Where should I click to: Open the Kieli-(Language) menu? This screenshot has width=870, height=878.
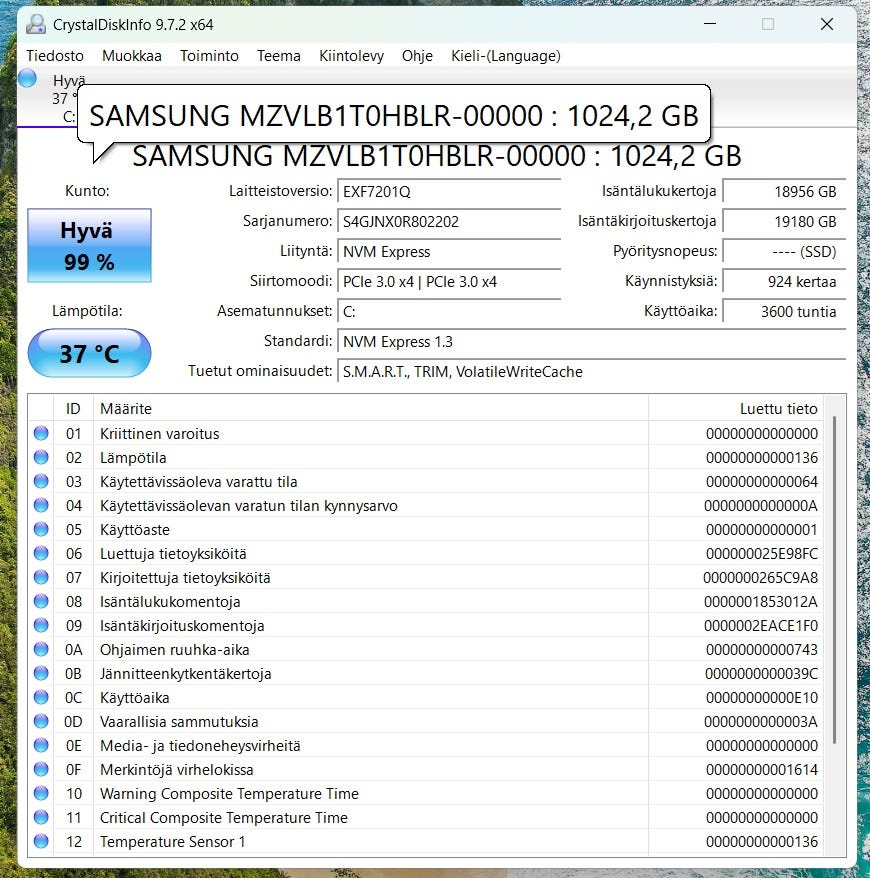coord(506,56)
